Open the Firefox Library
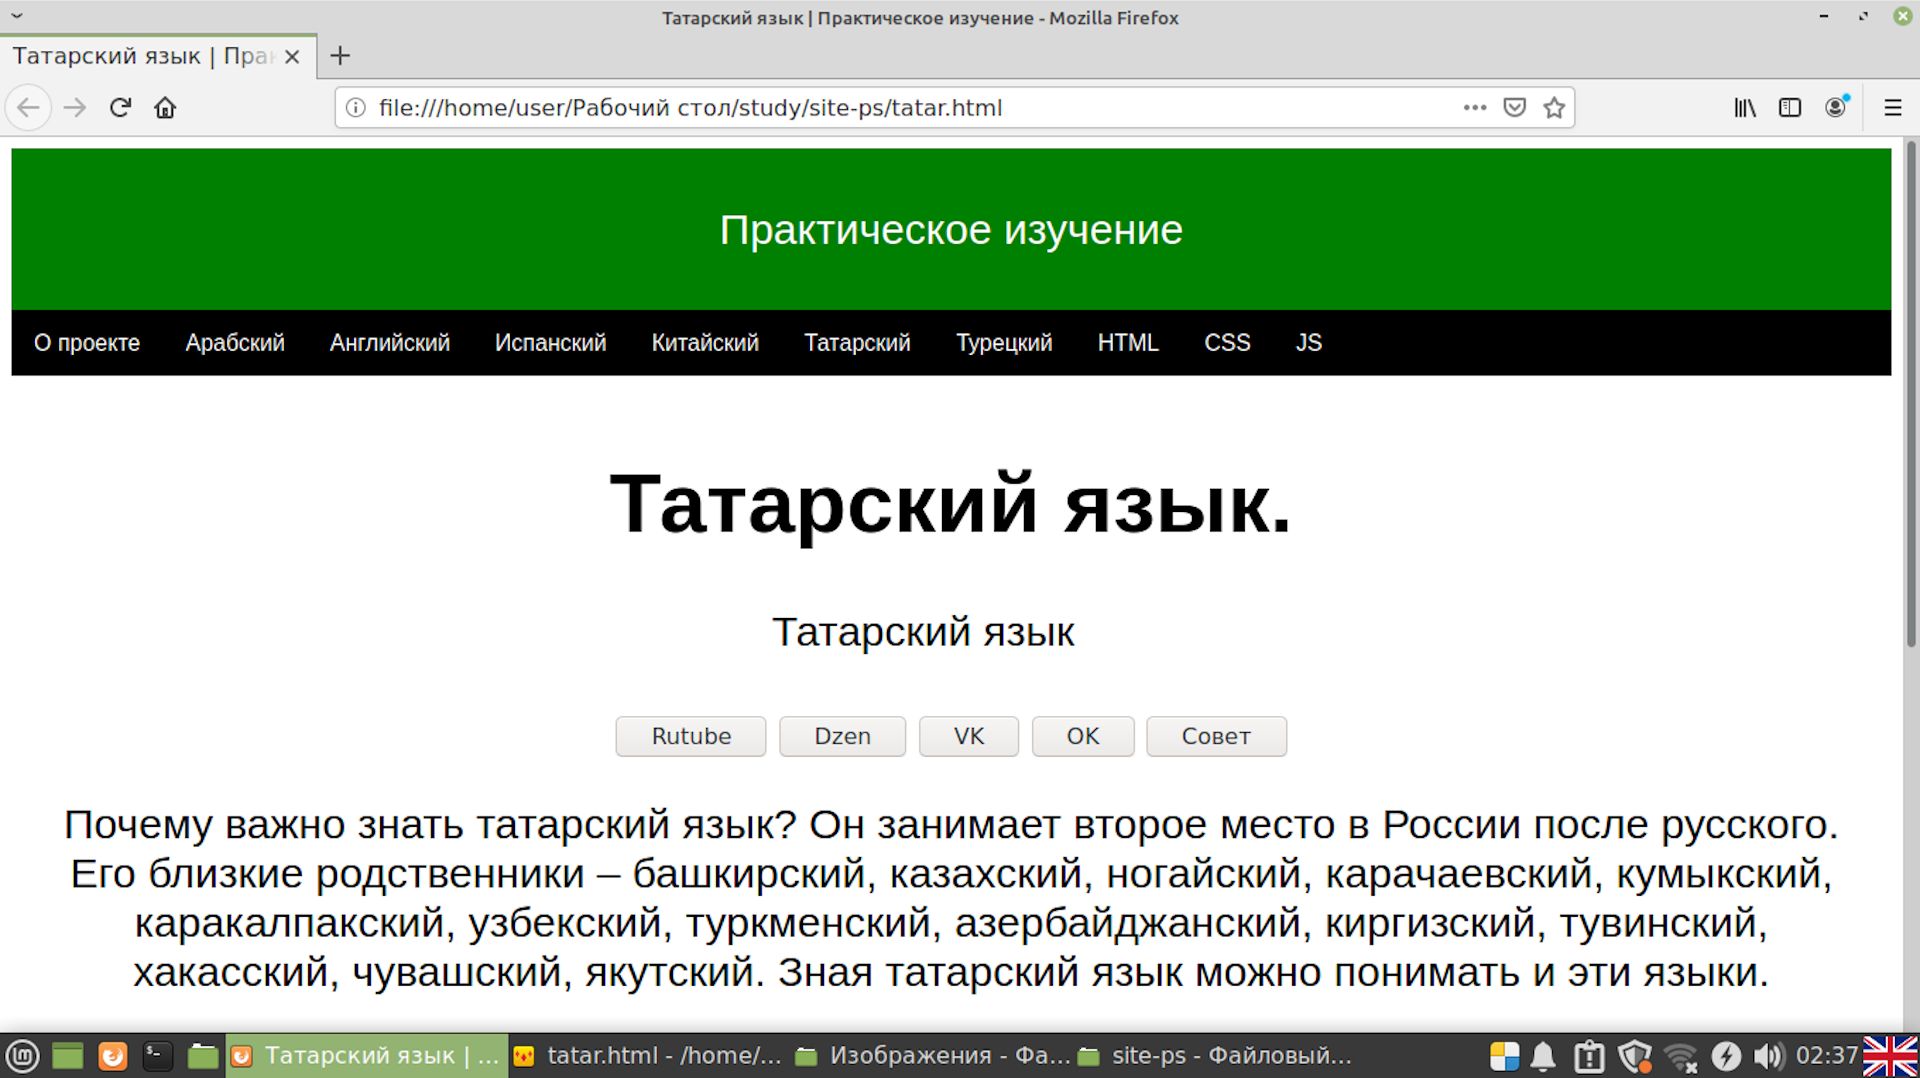Image resolution: width=1920 pixels, height=1078 pixels. [1743, 108]
